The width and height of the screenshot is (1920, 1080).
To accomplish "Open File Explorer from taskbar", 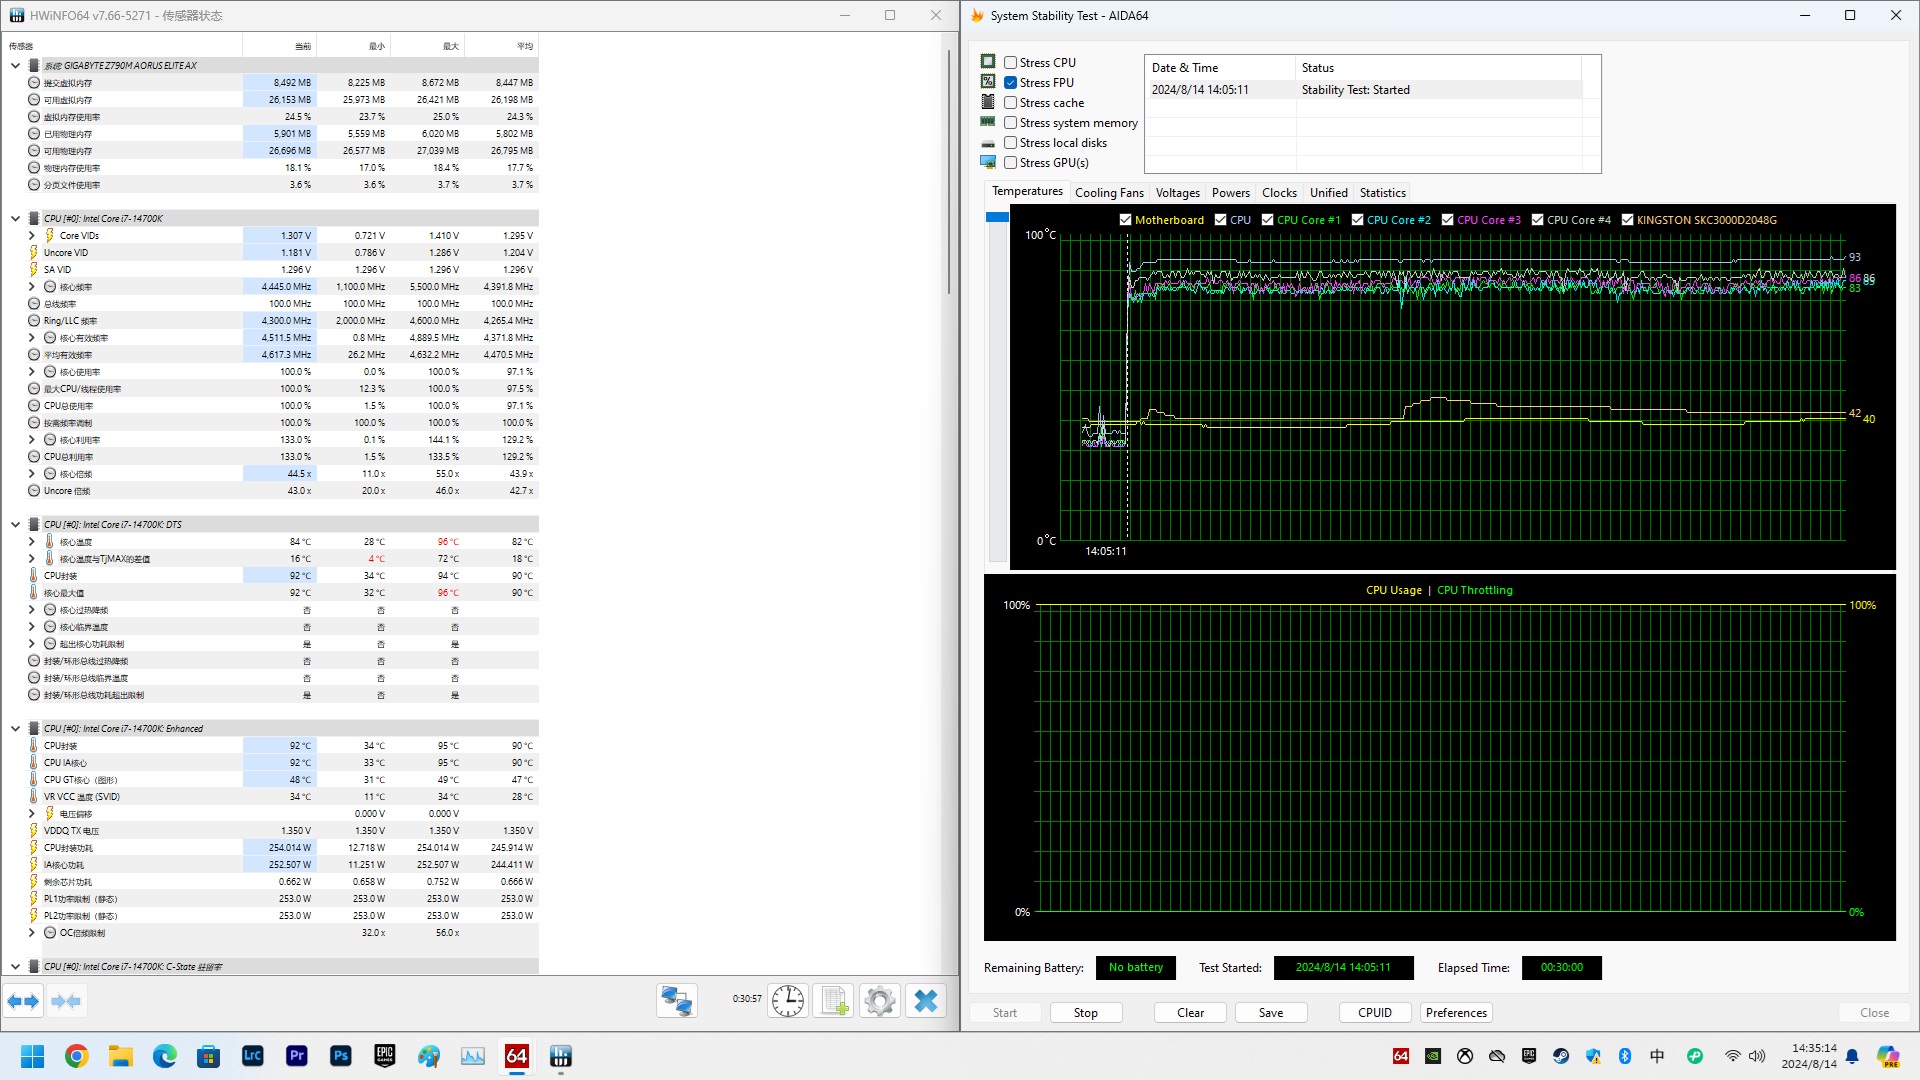I will point(121,1056).
